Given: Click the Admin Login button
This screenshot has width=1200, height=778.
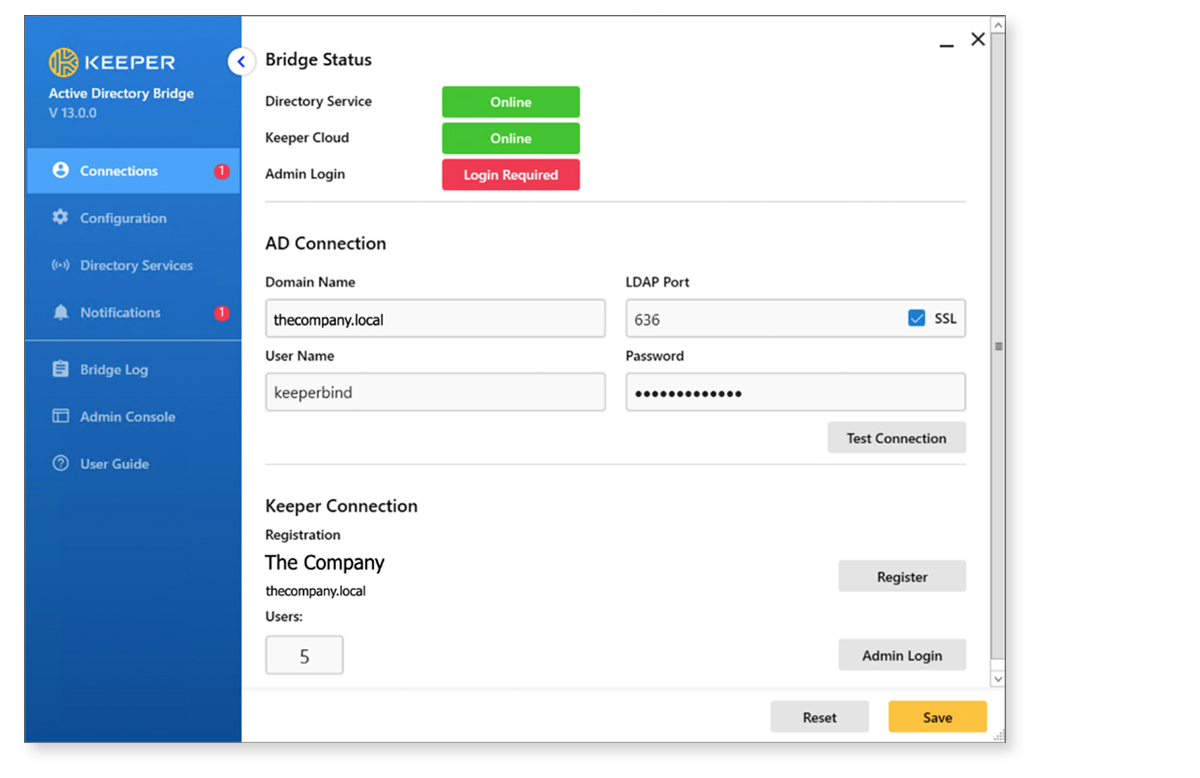Looking at the screenshot, I should [x=902, y=655].
